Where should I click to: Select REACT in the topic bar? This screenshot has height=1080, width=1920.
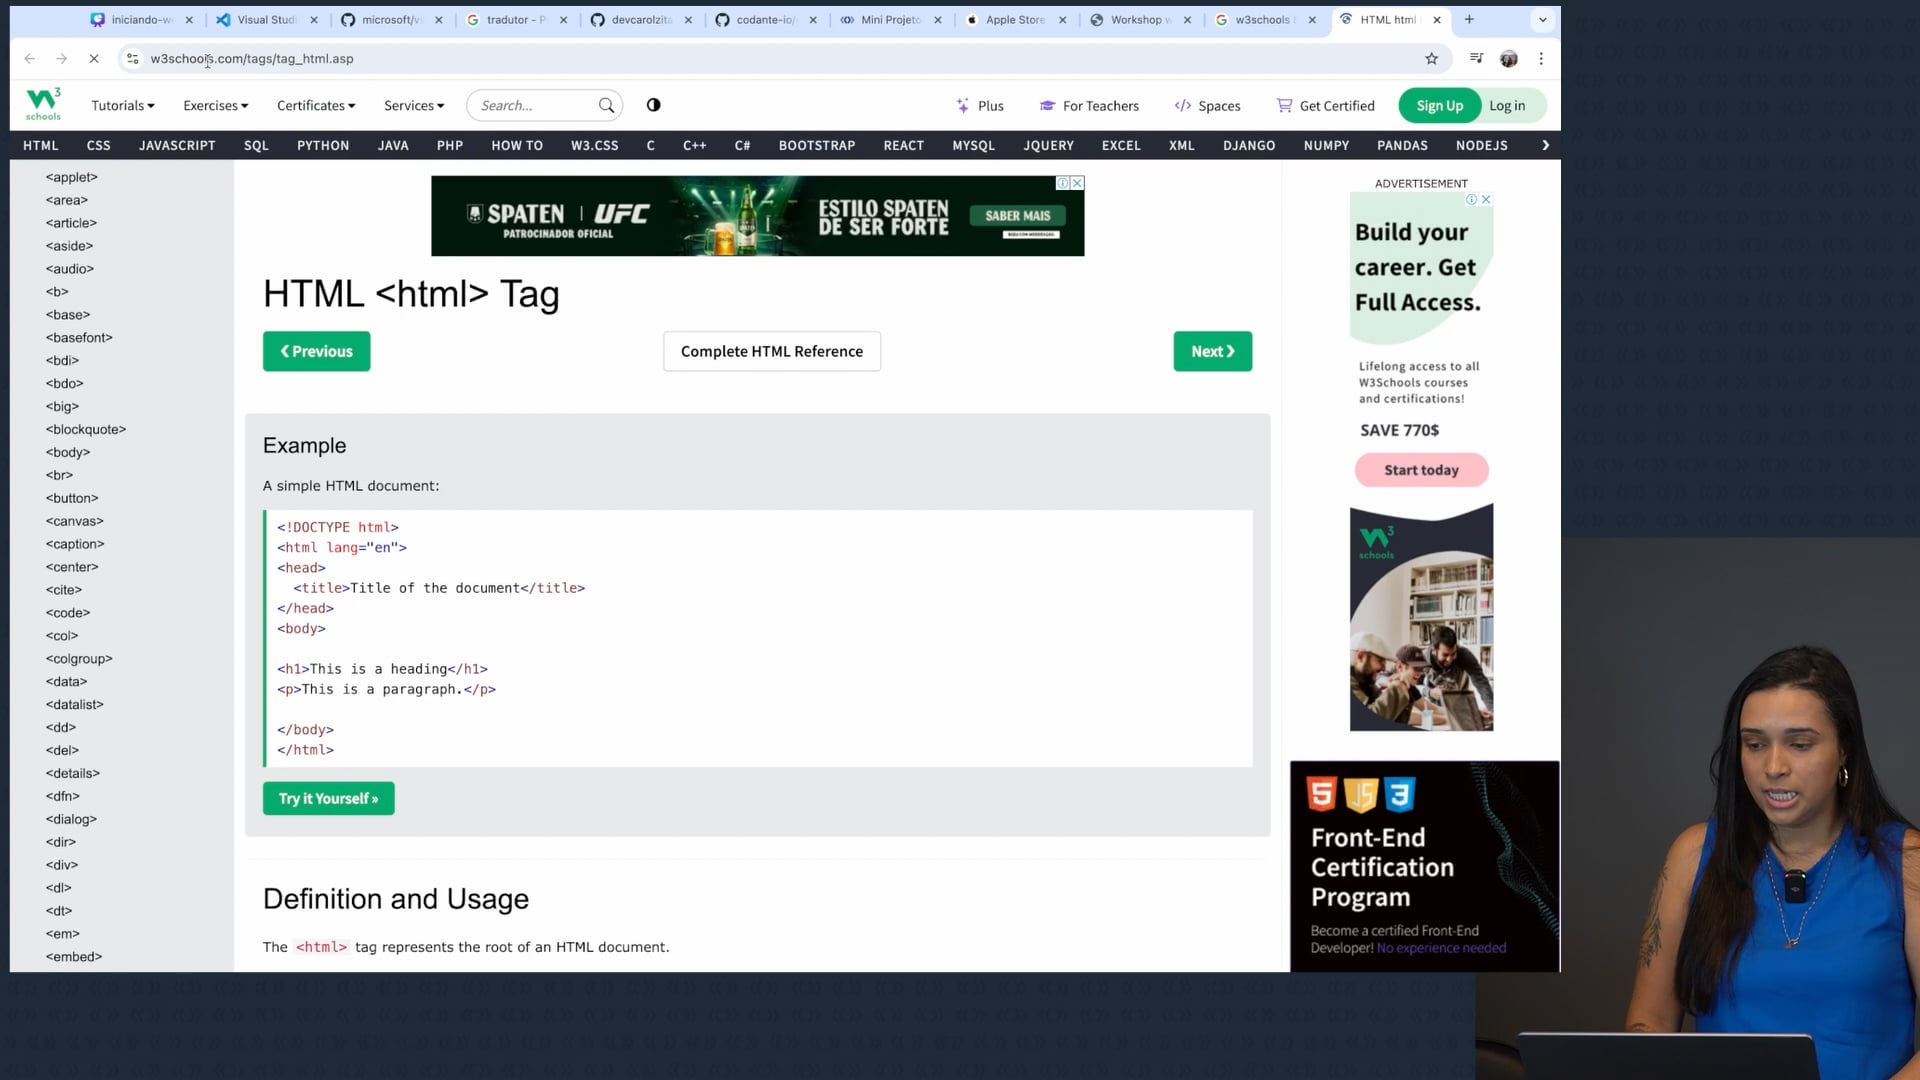coord(904,145)
